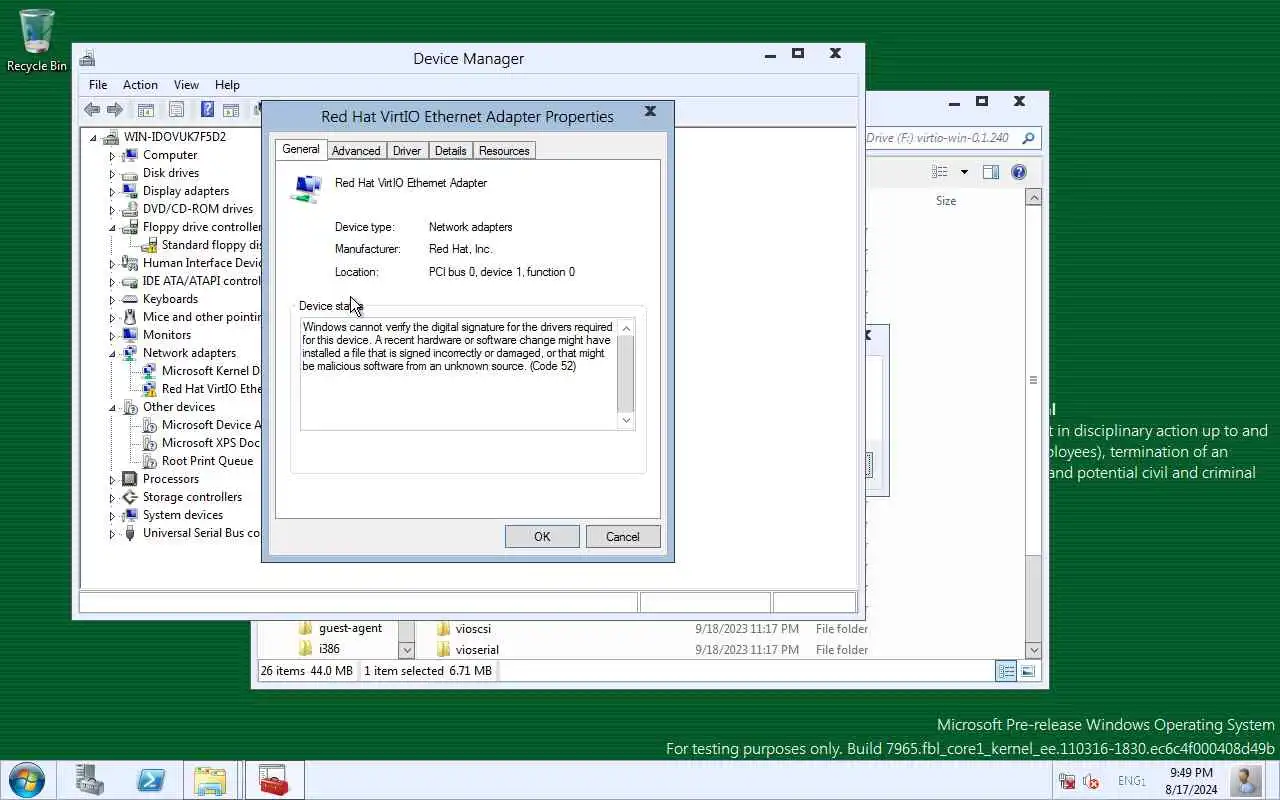Collapse the root computer node arrow

pos(93,138)
